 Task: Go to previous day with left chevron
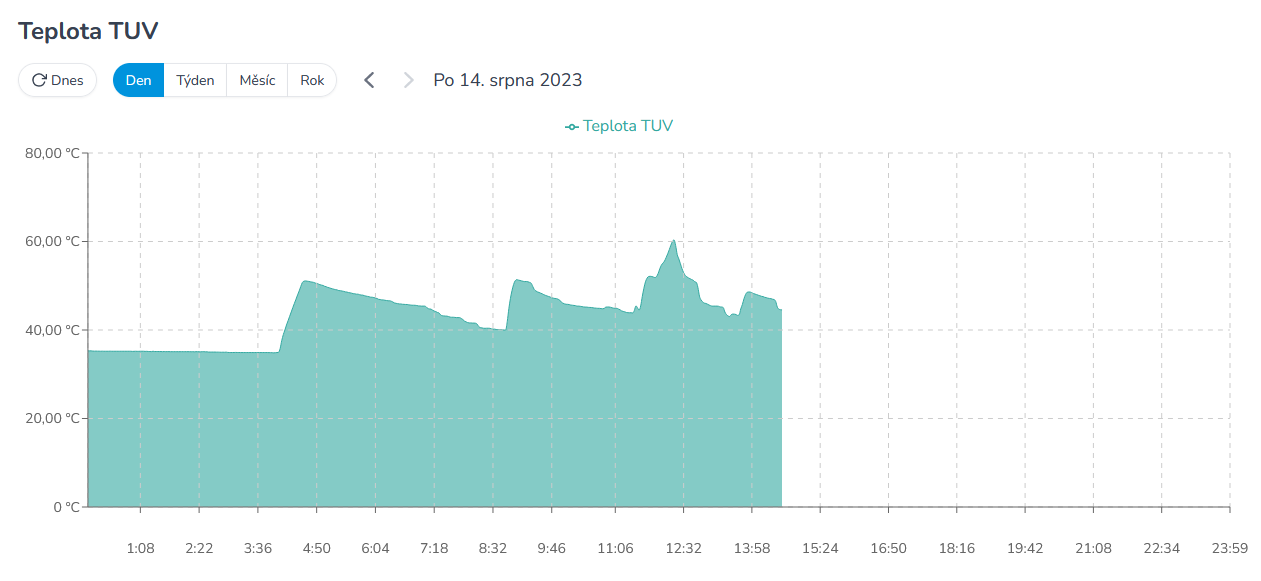point(369,80)
